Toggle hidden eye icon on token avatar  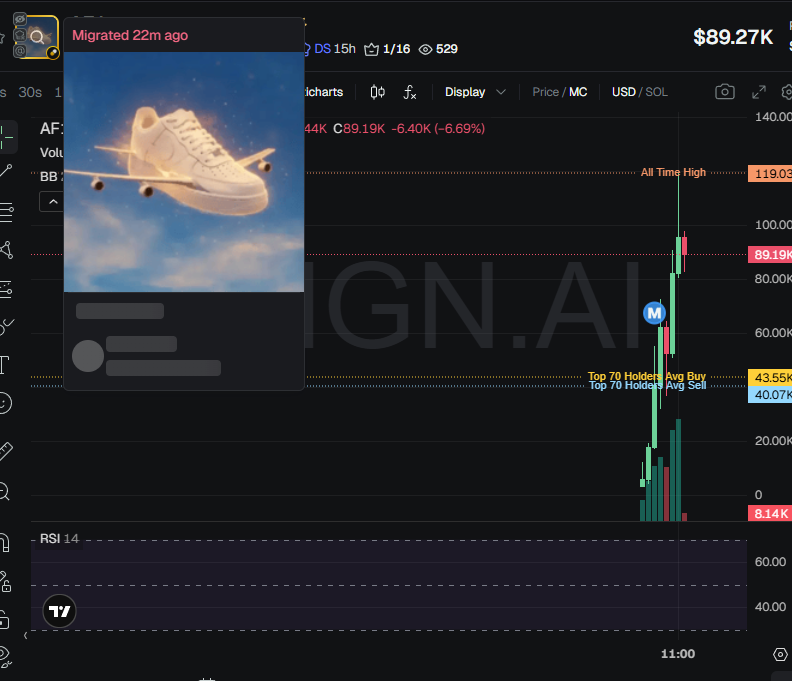pos(20,19)
